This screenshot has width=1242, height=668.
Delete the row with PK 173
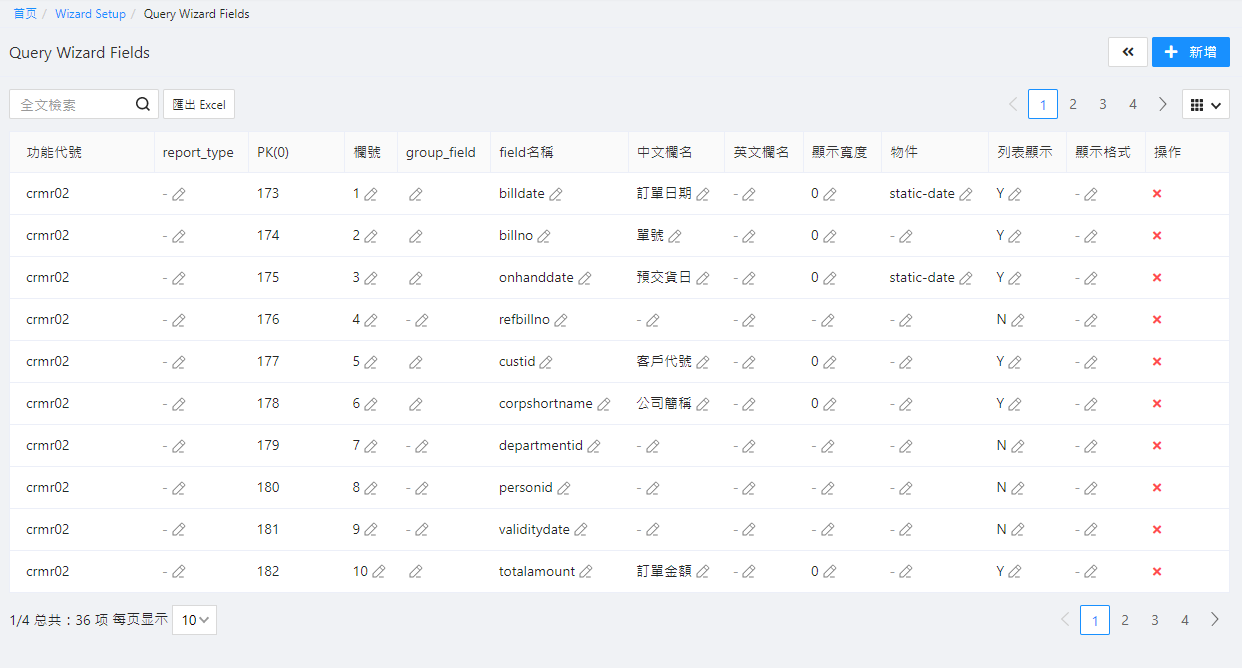pyautogui.click(x=1157, y=193)
